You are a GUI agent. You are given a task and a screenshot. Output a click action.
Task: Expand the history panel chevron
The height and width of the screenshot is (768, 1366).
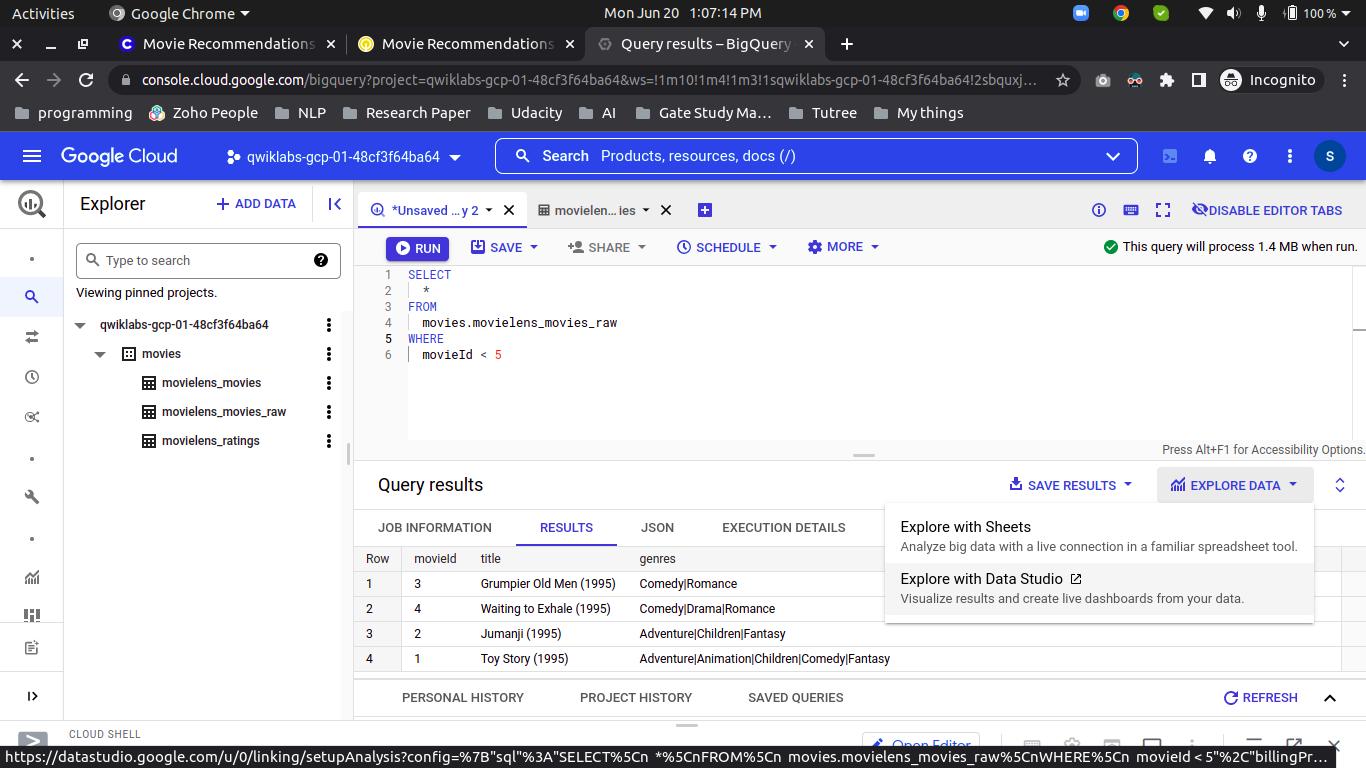(1330, 698)
